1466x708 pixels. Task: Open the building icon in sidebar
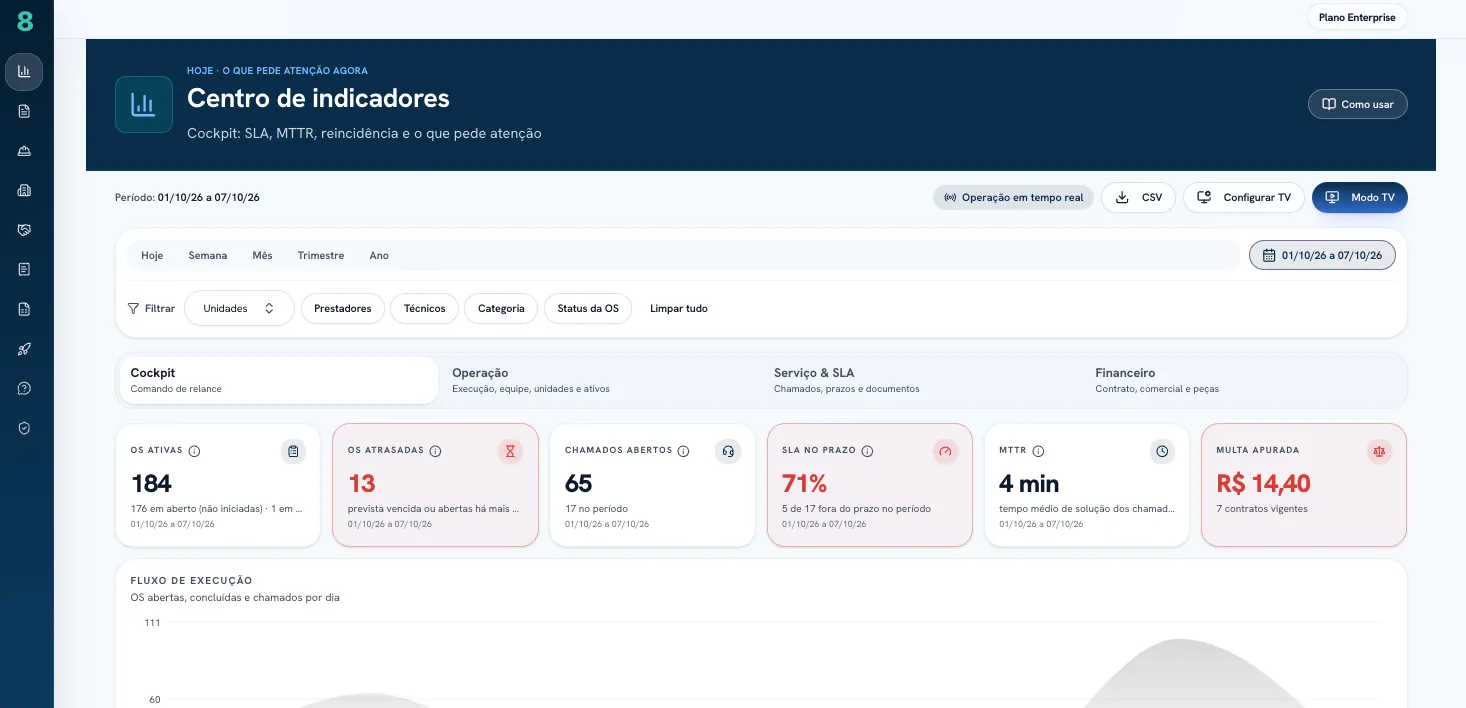click(24, 190)
